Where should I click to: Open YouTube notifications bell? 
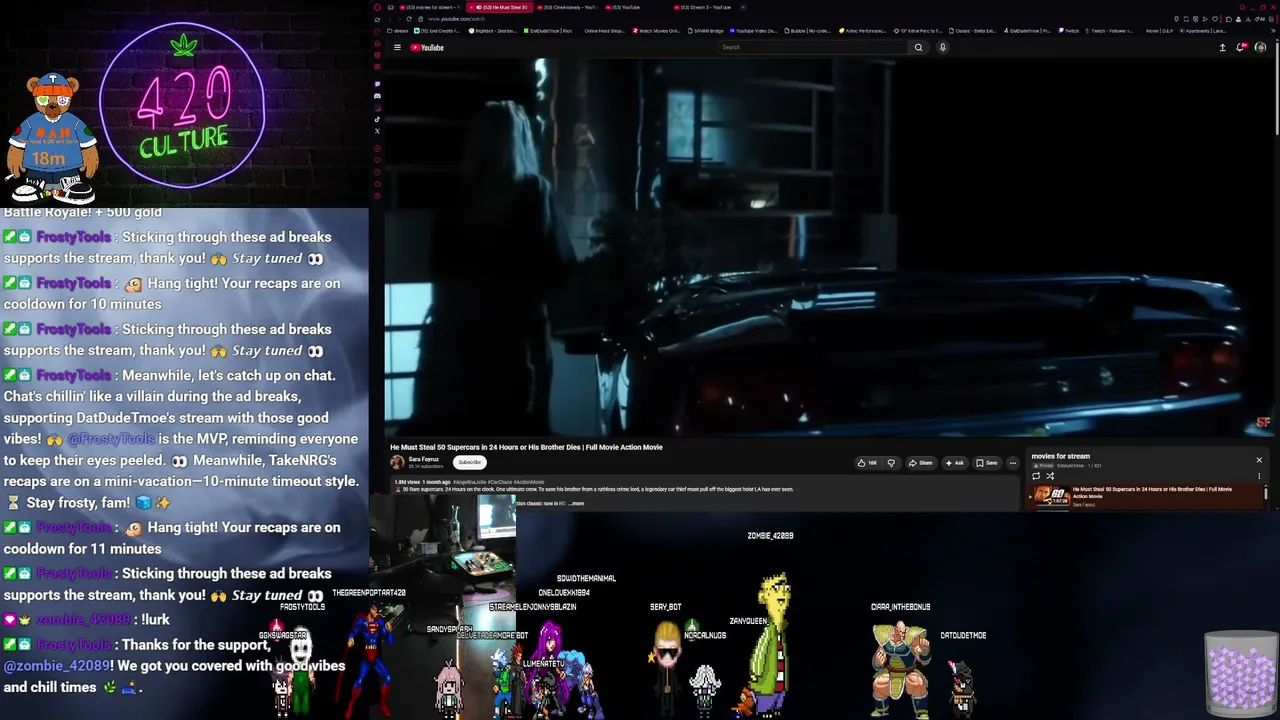[x=1241, y=47]
